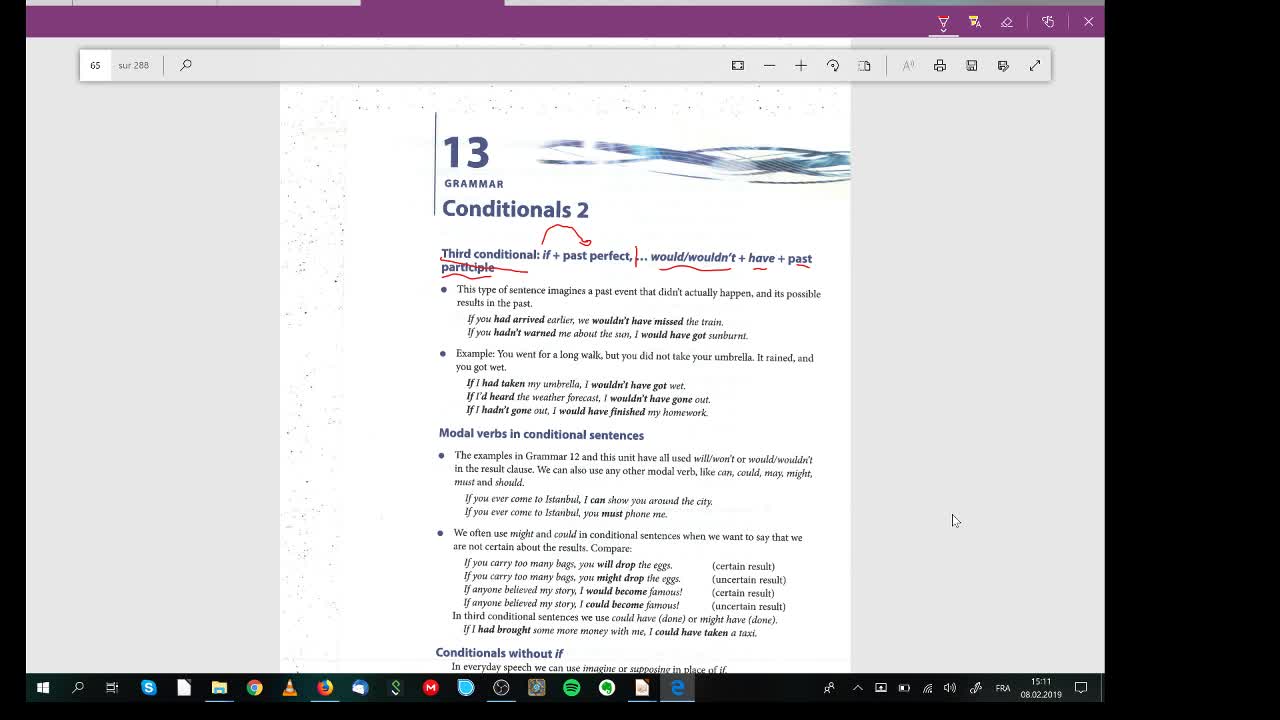Select the ballpoint pen ink tool
1280x720 pixels.
tap(943, 22)
